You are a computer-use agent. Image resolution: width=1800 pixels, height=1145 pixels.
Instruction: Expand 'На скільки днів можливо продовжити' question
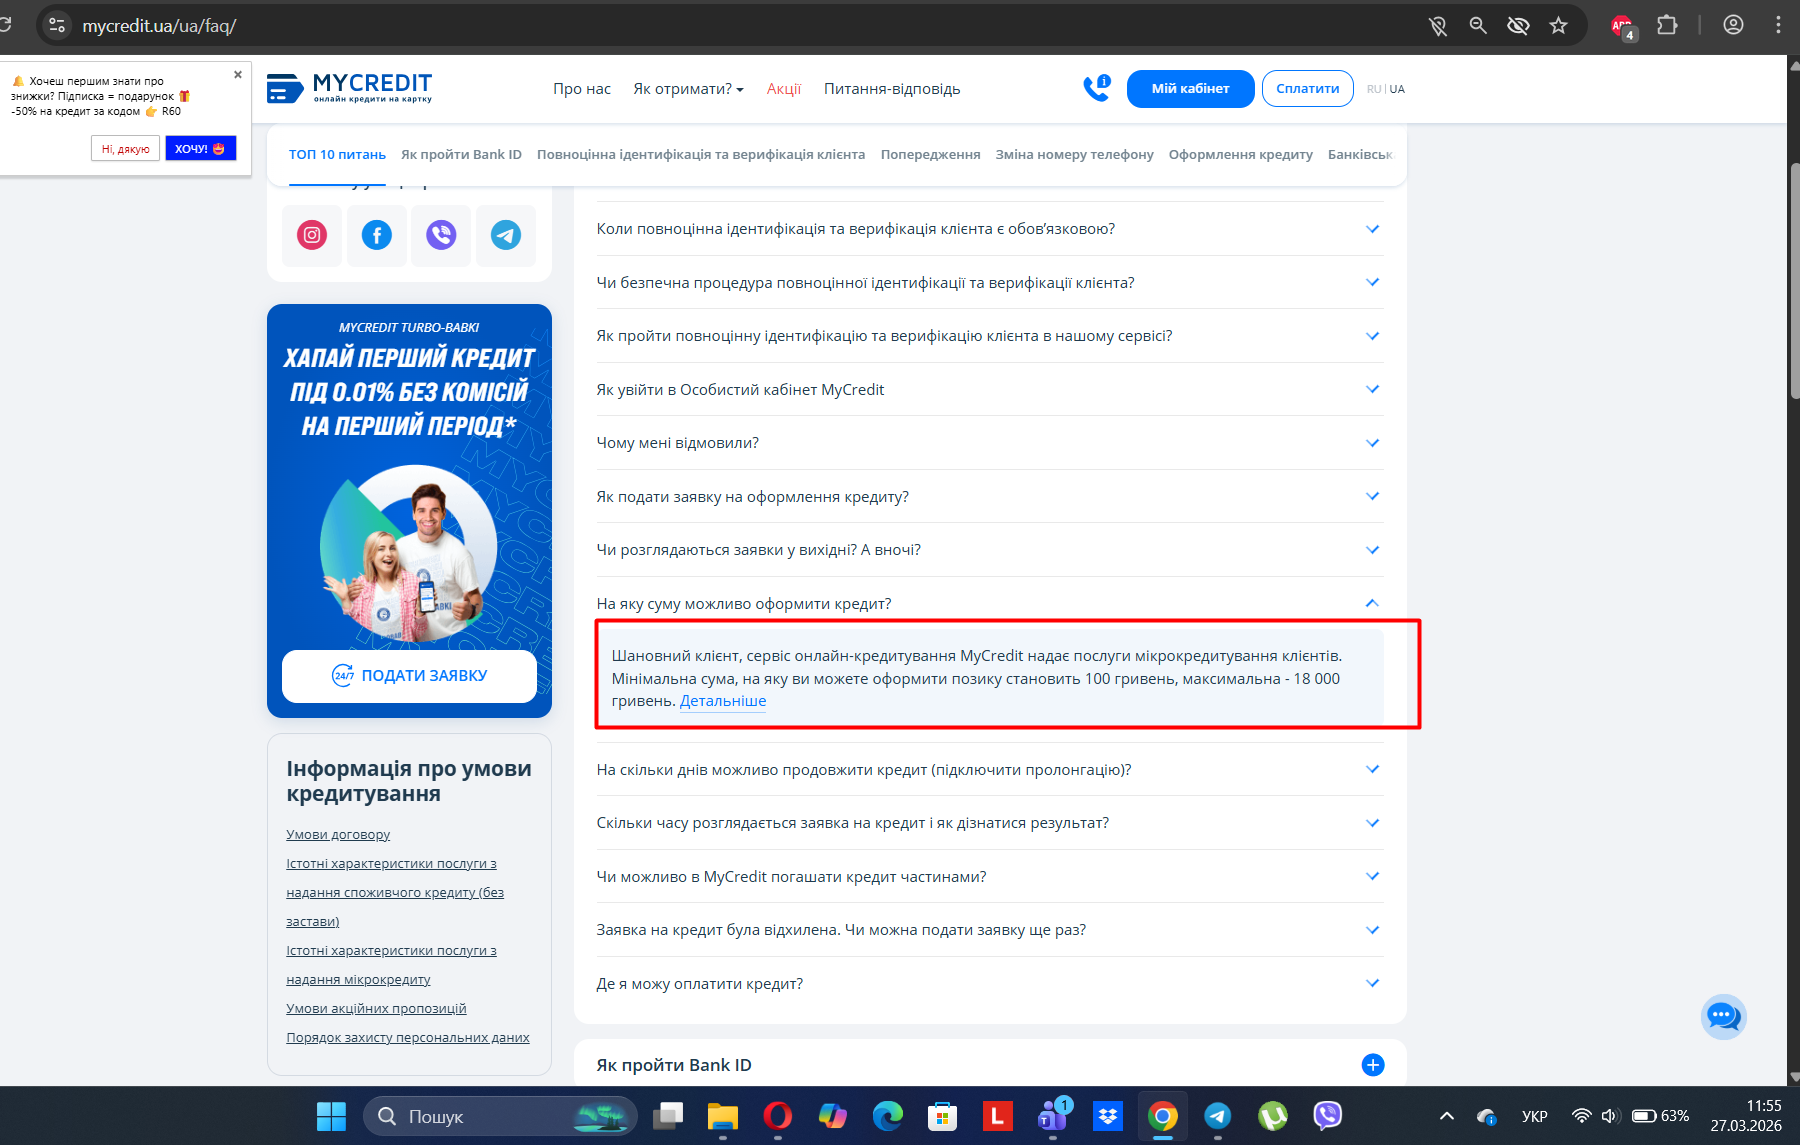point(990,770)
